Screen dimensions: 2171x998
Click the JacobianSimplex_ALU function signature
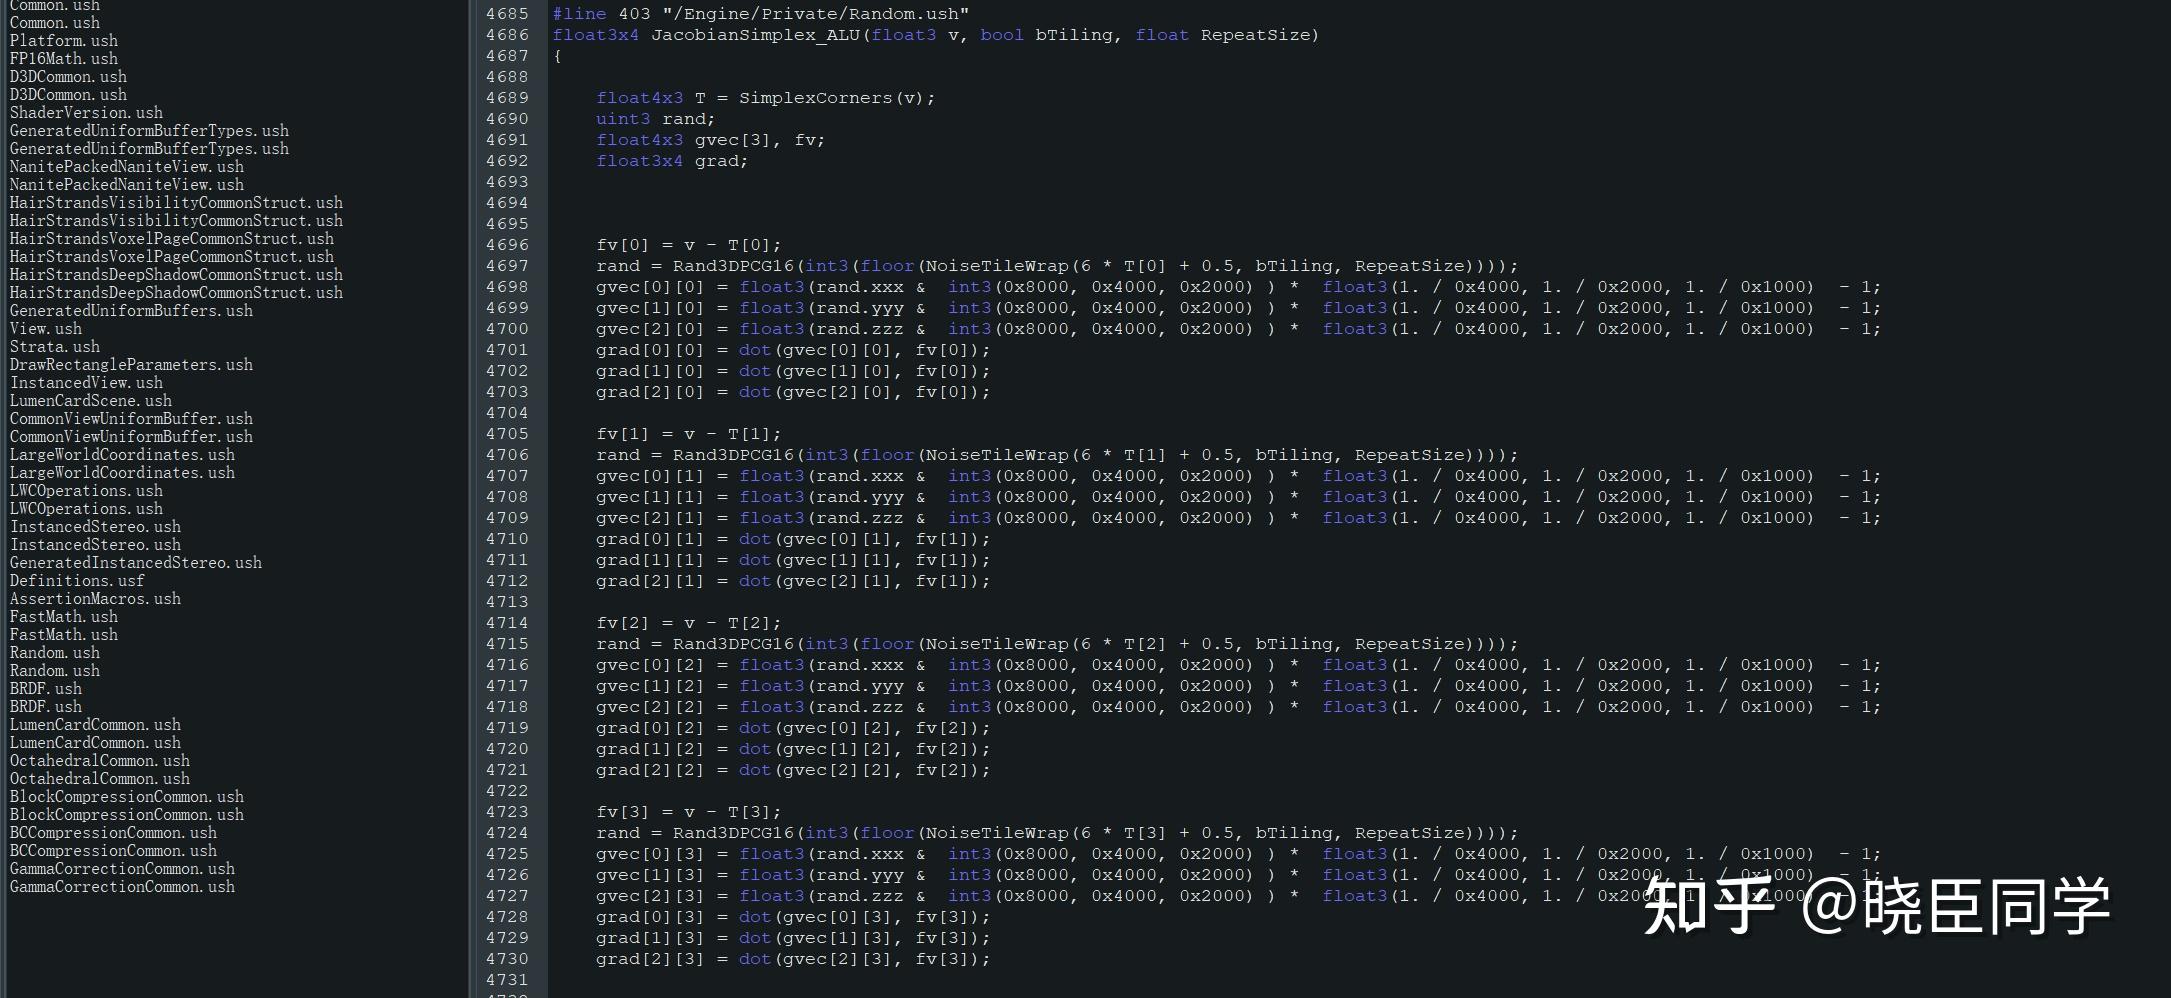pos(936,35)
